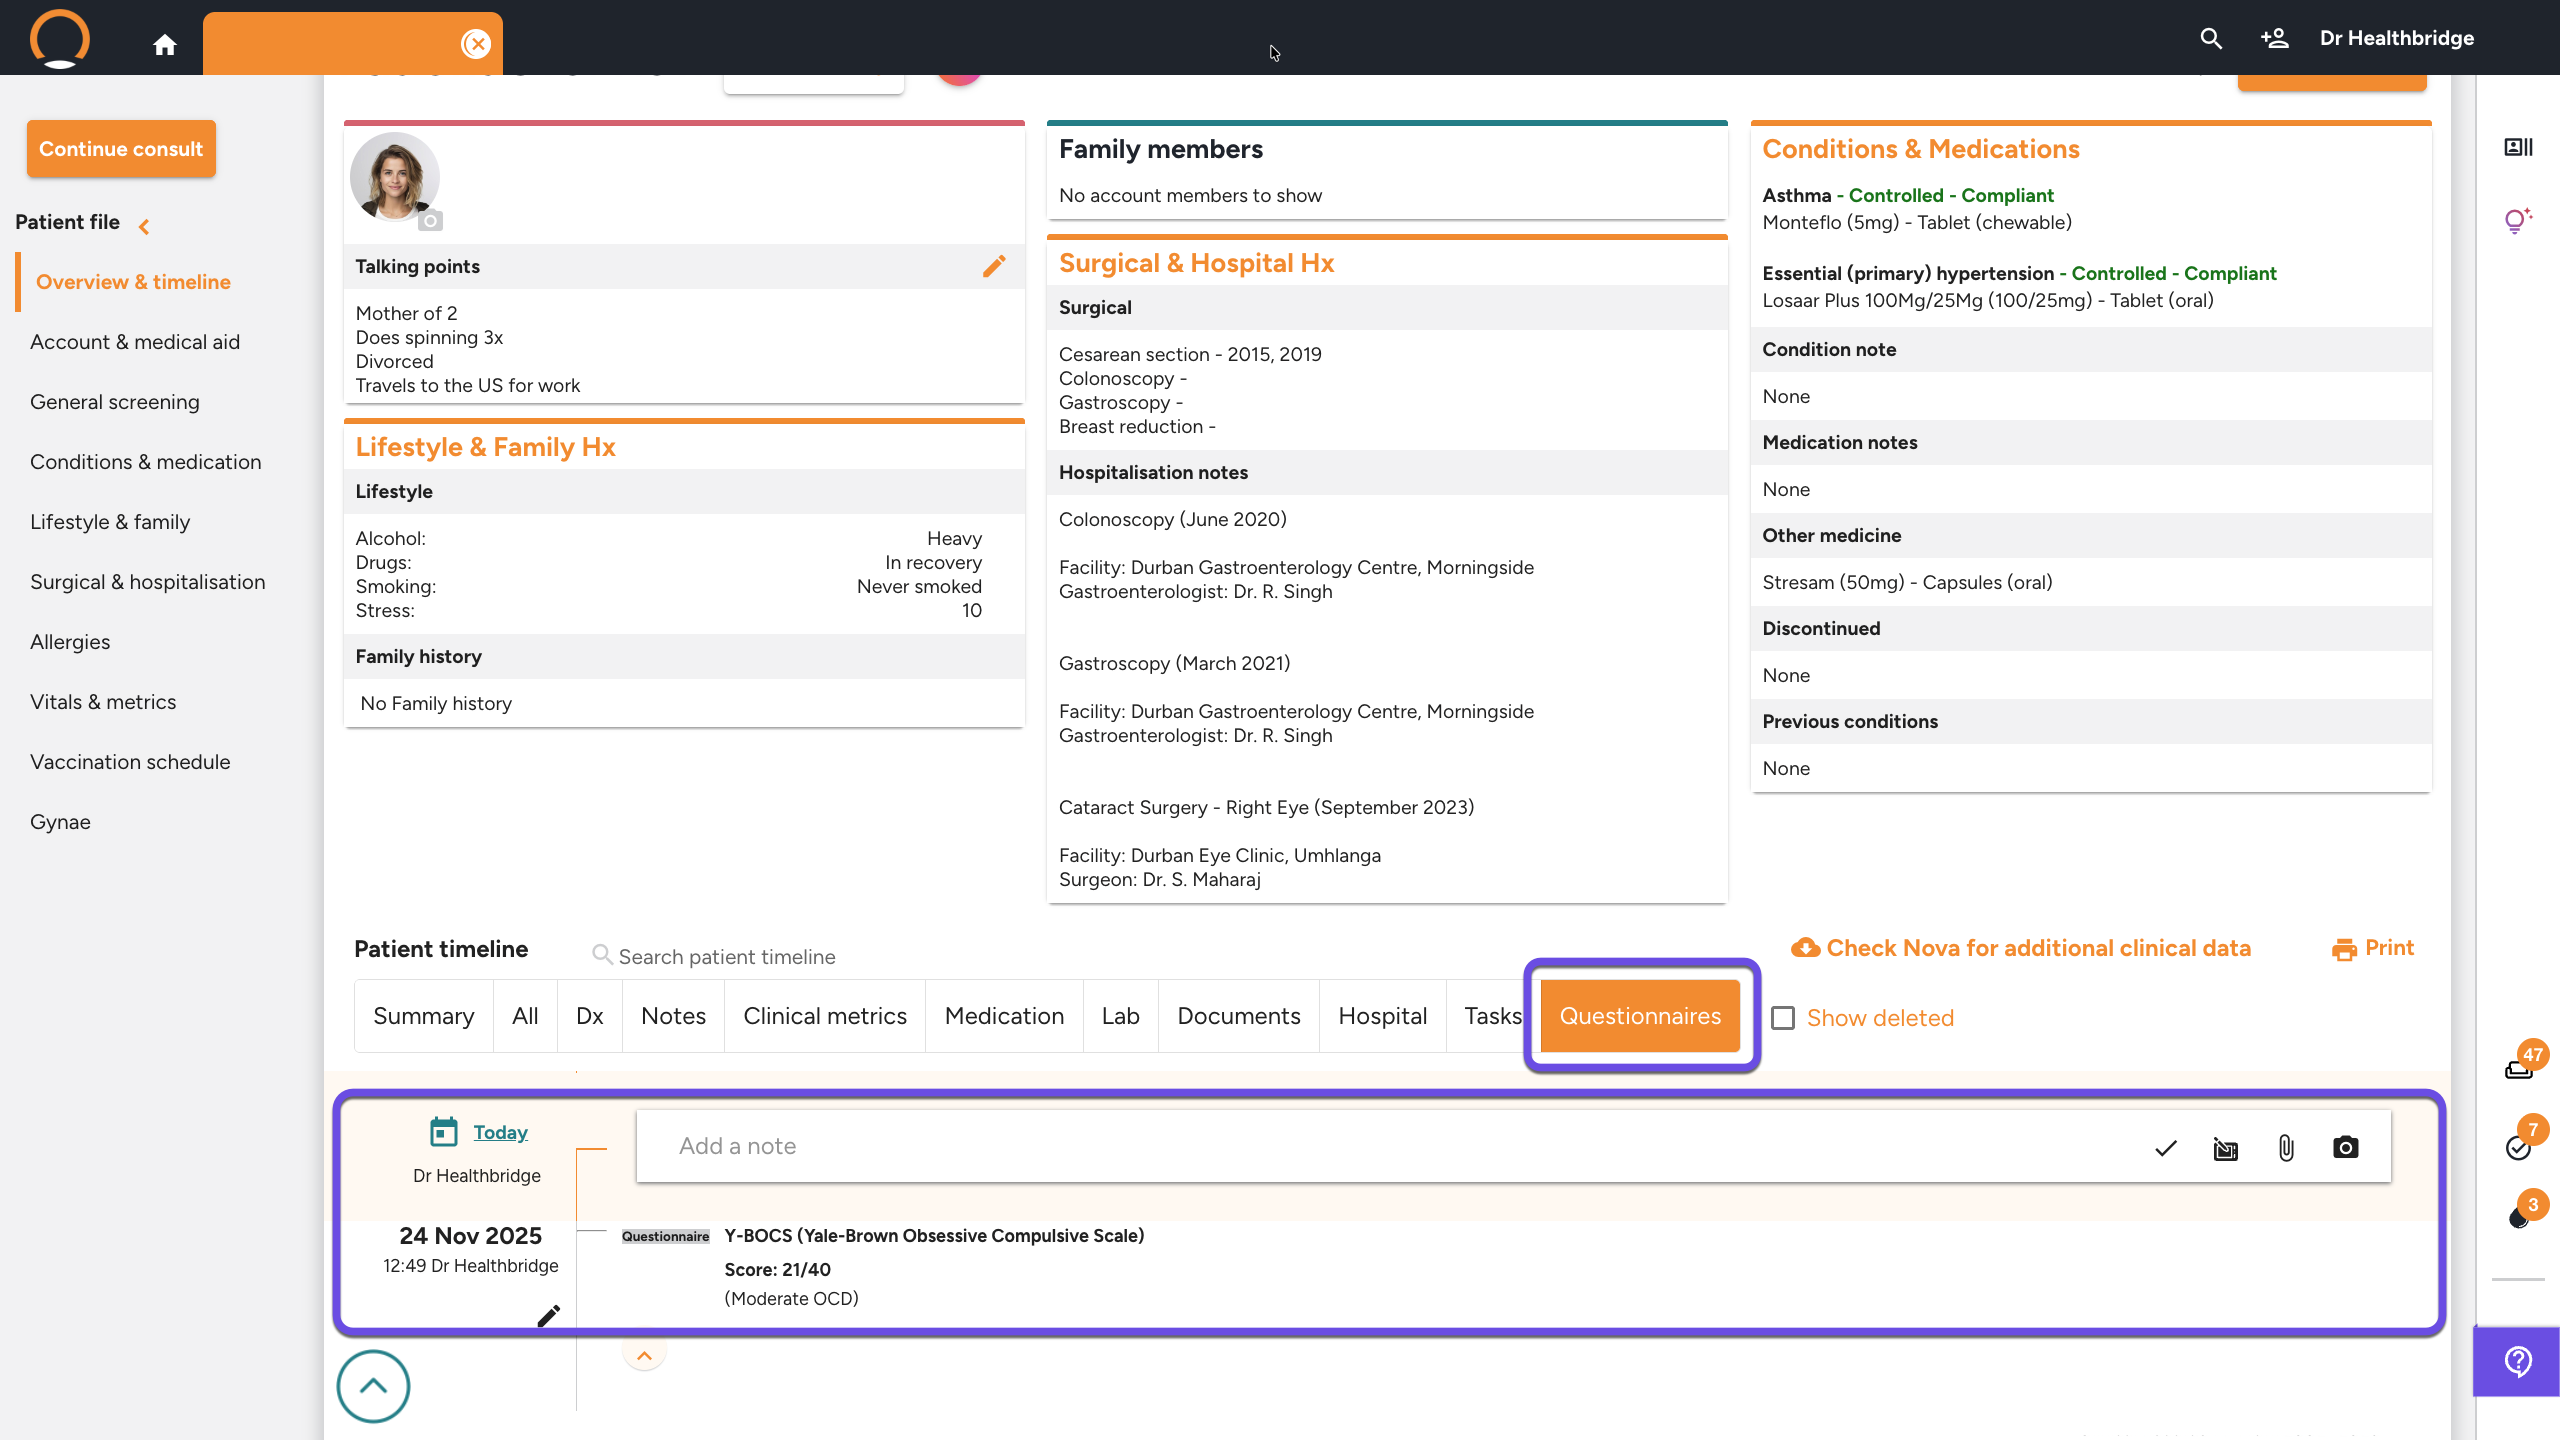
Task: Click the add patient icon
Action: coord(2274,39)
